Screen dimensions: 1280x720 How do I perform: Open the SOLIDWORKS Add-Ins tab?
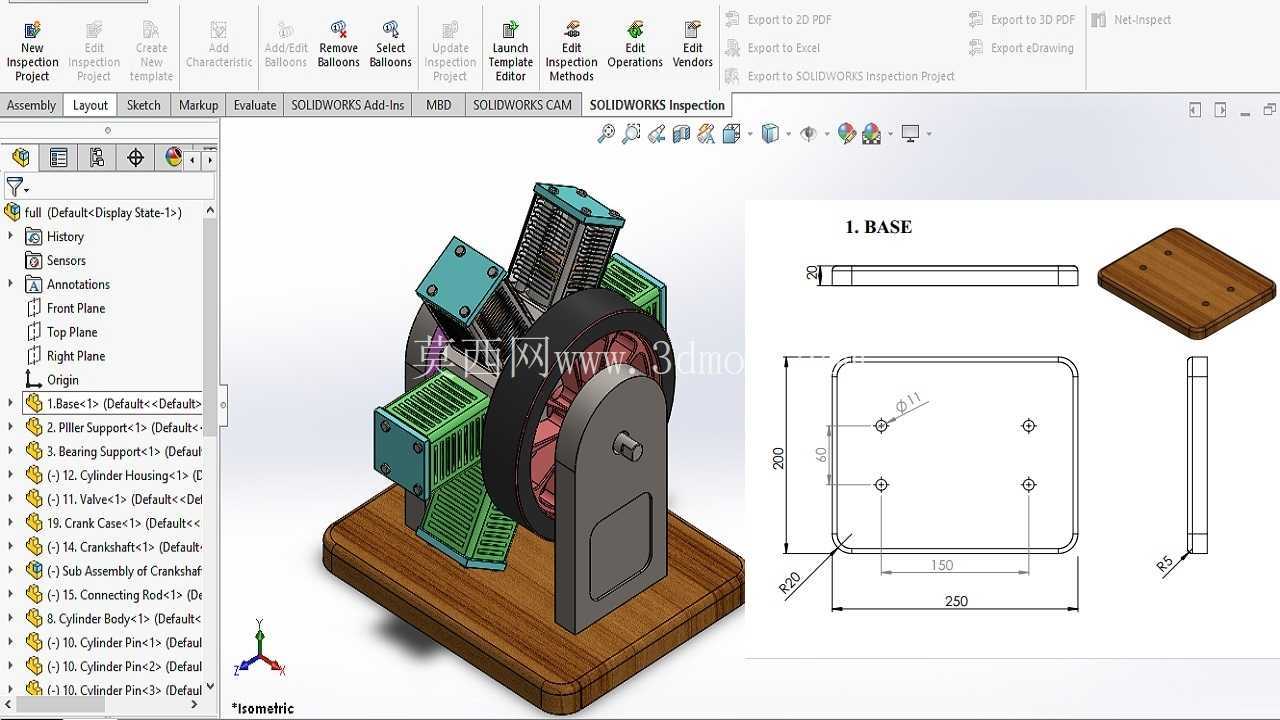click(348, 105)
